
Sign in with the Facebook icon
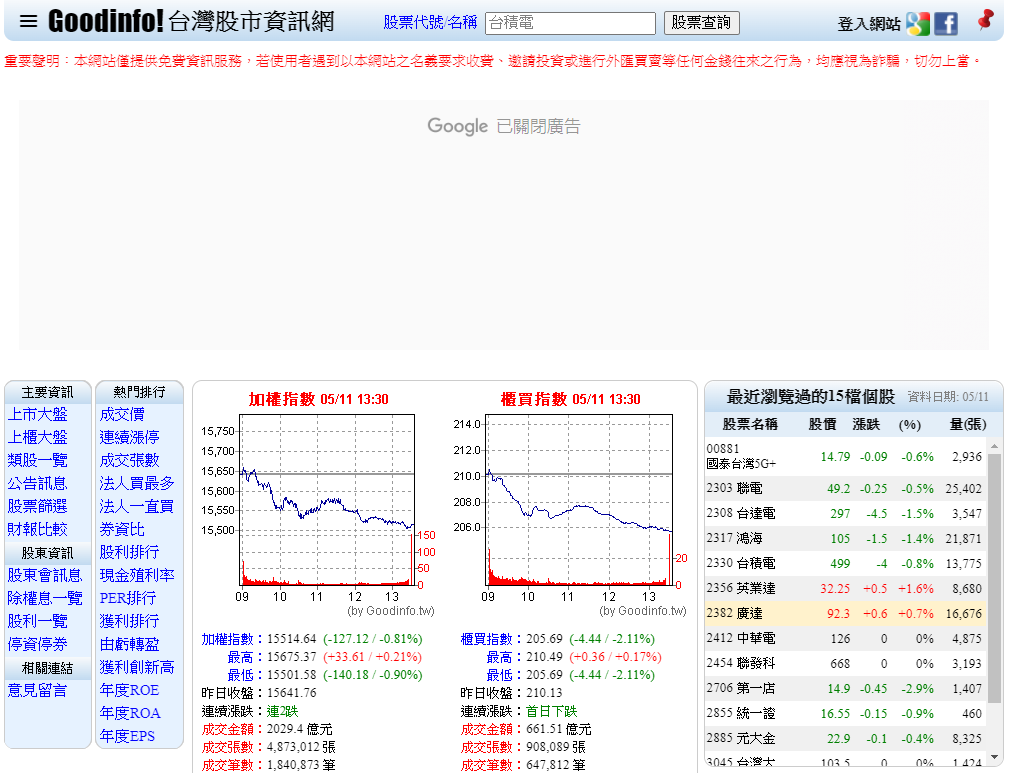coord(946,24)
